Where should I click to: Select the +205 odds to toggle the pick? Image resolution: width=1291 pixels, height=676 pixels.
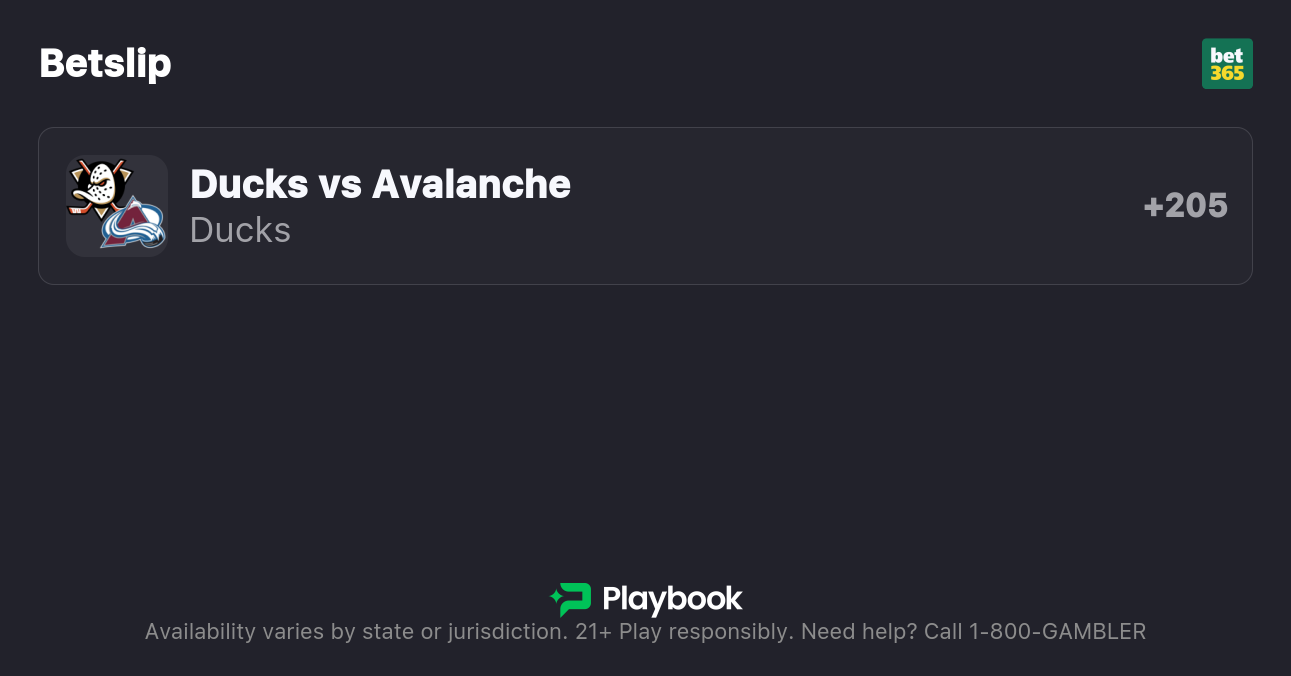point(1185,205)
